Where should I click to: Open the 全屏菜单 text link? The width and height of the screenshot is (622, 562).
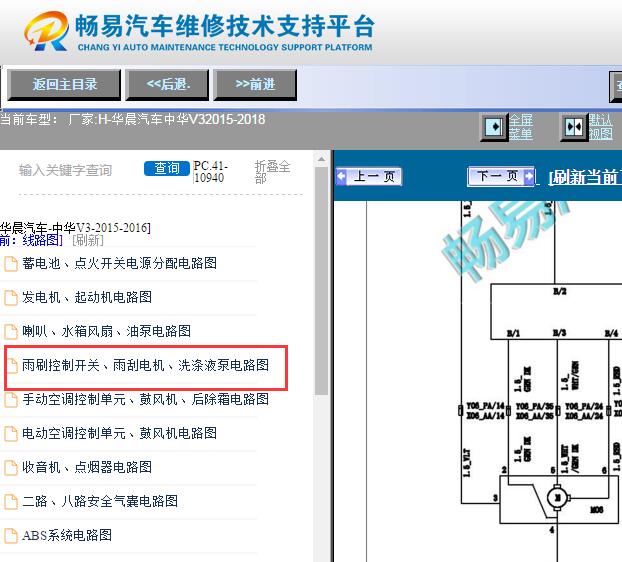click(521, 127)
